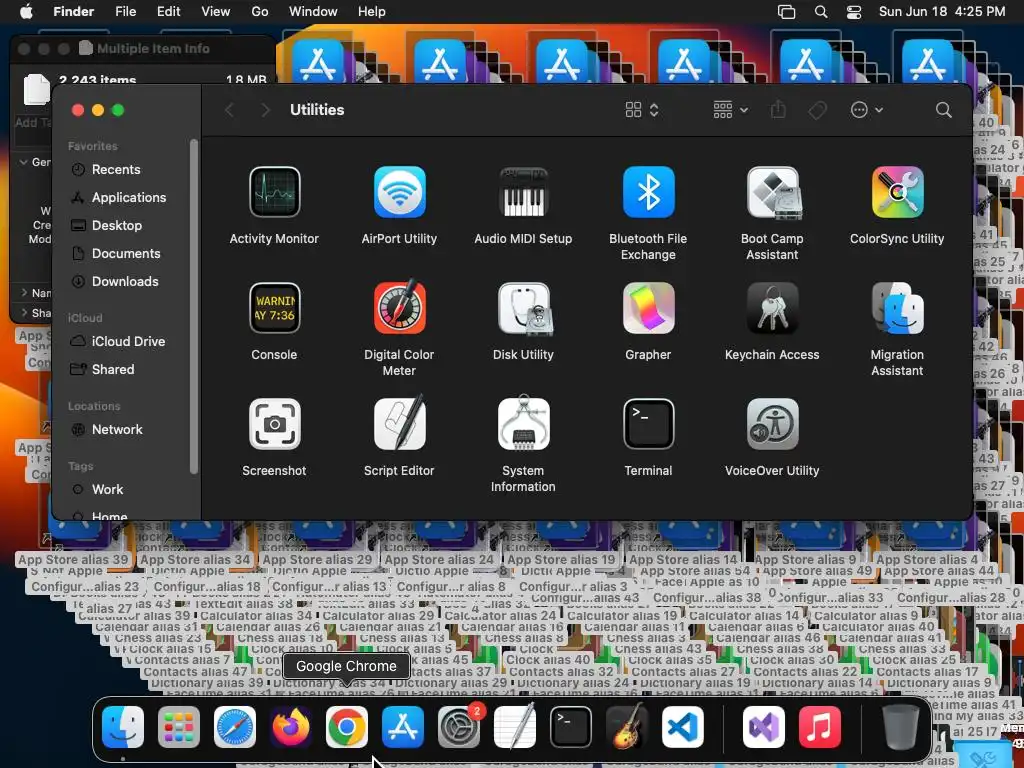Select the Screenshot utility icon
The height and width of the screenshot is (768, 1024).
coord(274,424)
